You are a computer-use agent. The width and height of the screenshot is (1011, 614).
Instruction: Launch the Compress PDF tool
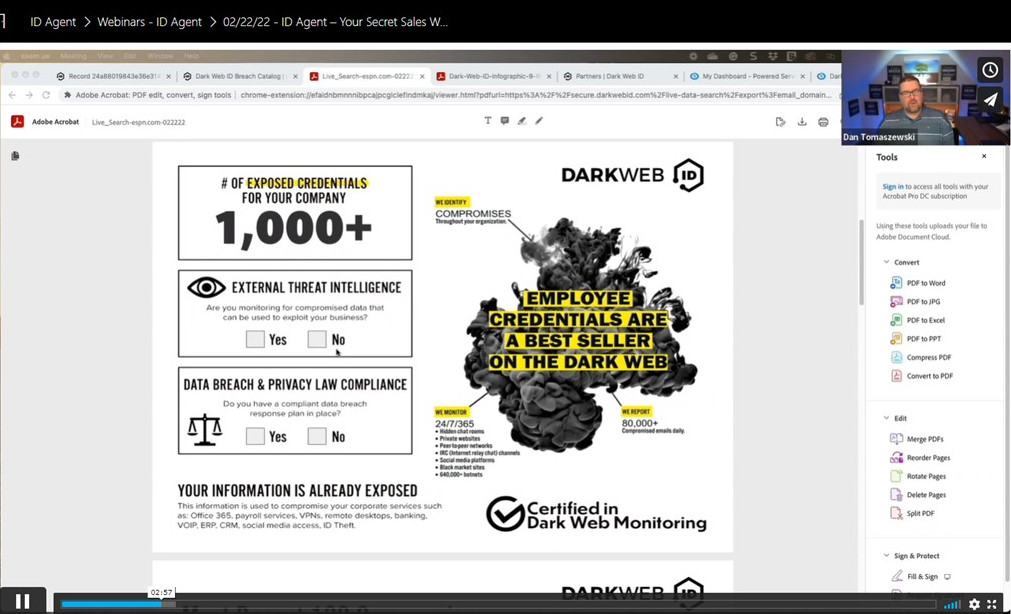click(x=928, y=357)
